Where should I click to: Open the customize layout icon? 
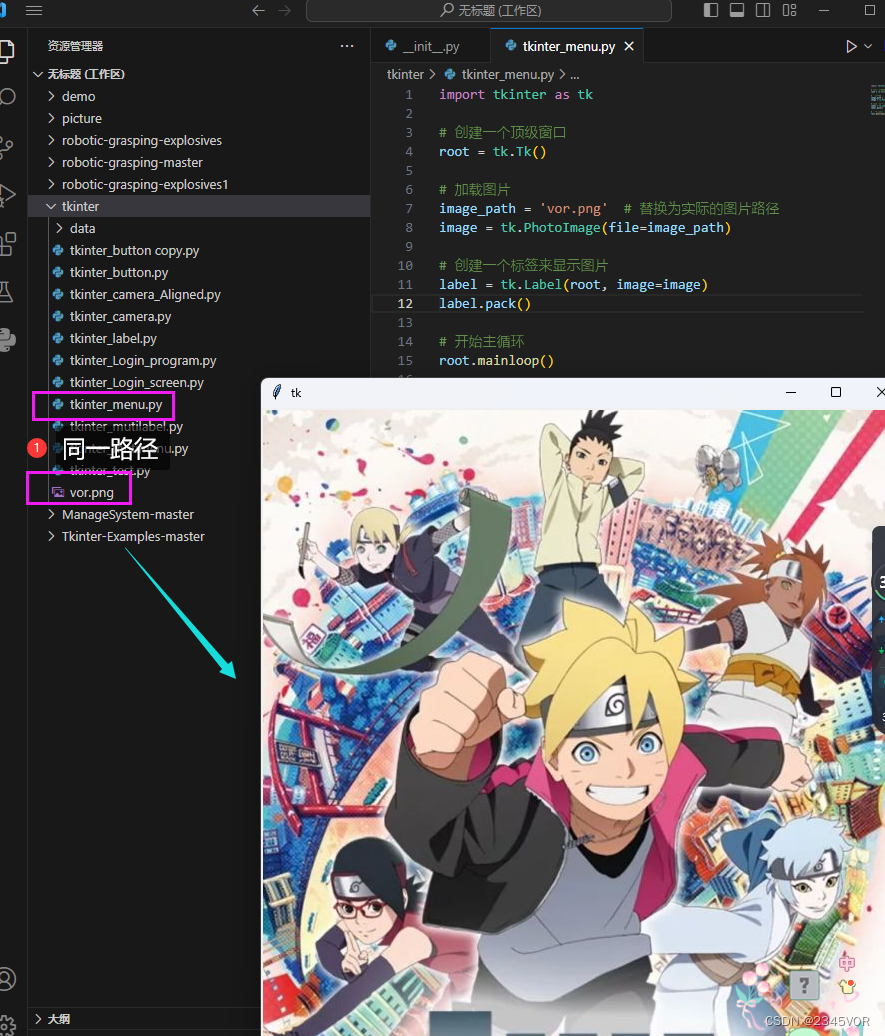pos(789,10)
